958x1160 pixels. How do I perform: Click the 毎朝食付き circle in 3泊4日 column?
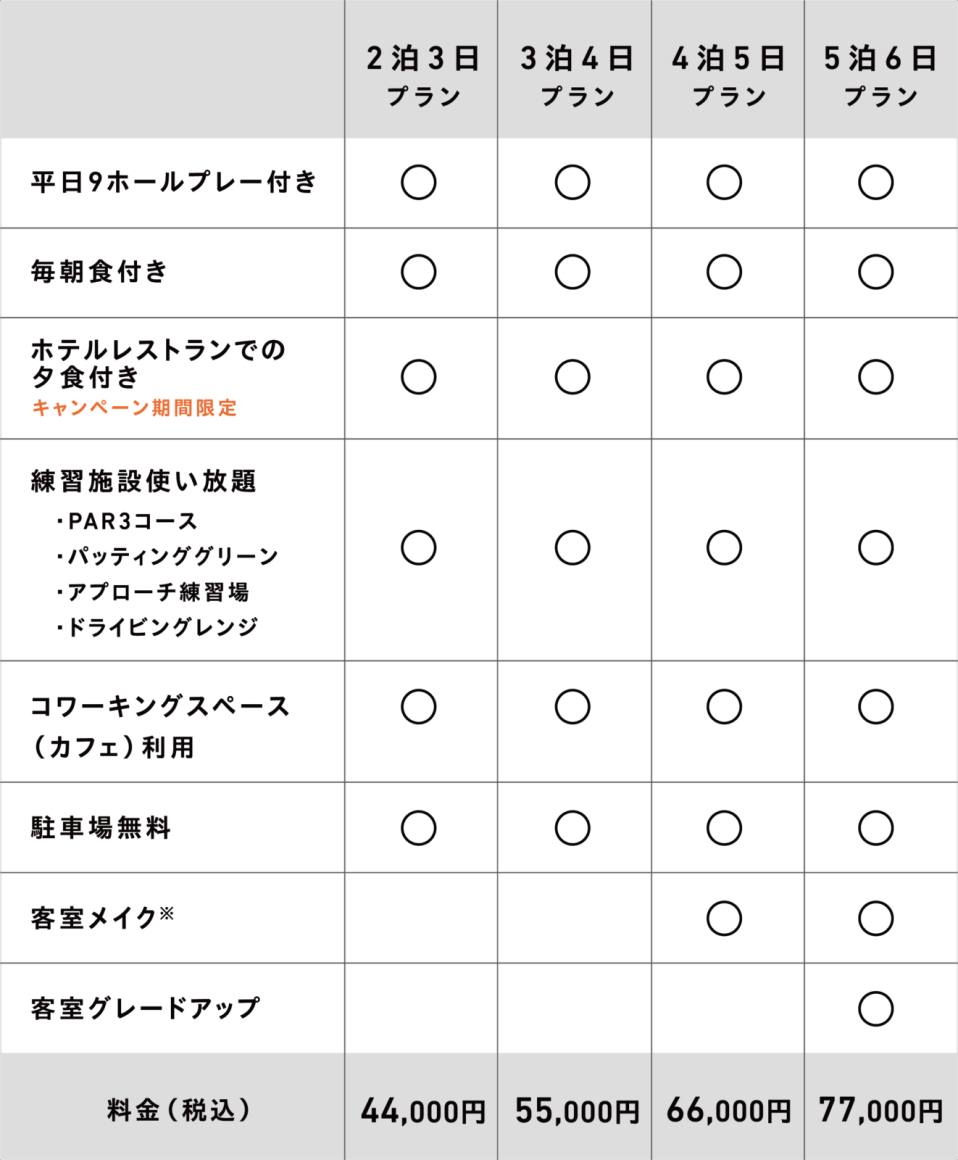click(x=572, y=271)
